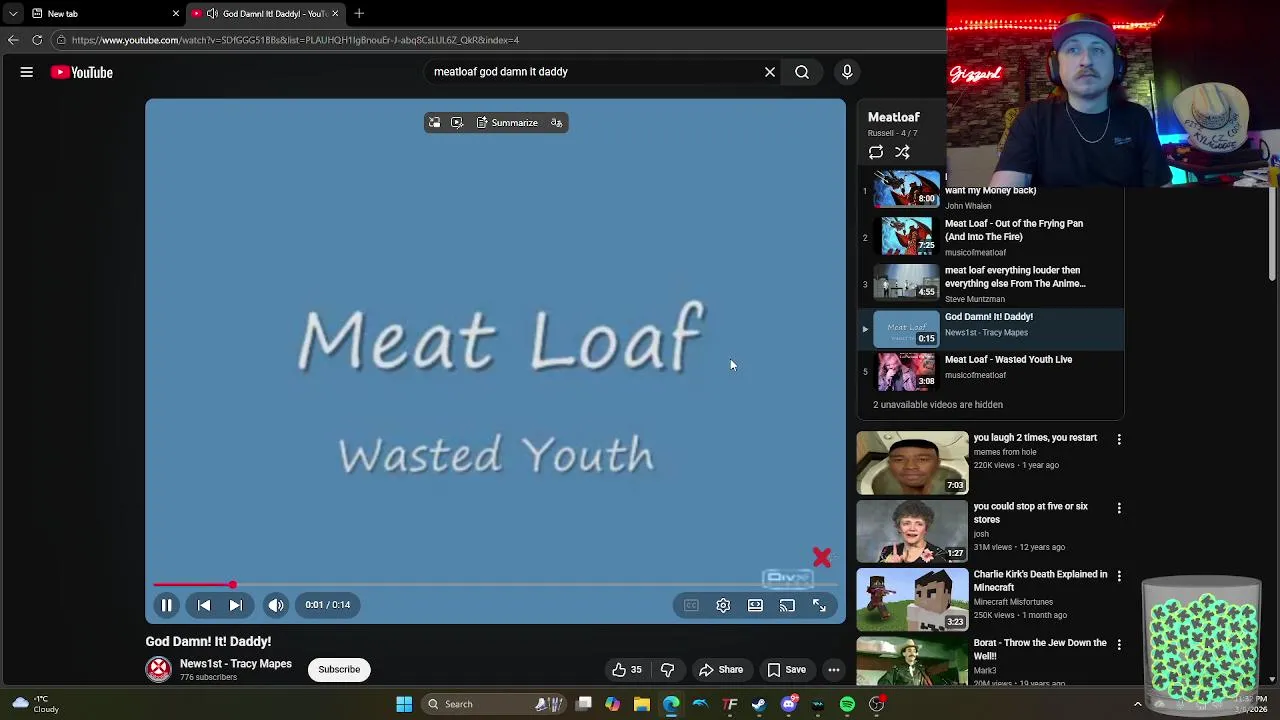Open options for Charlie Kirk's Death Explained video
The image size is (1280, 720).
point(1119,576)
